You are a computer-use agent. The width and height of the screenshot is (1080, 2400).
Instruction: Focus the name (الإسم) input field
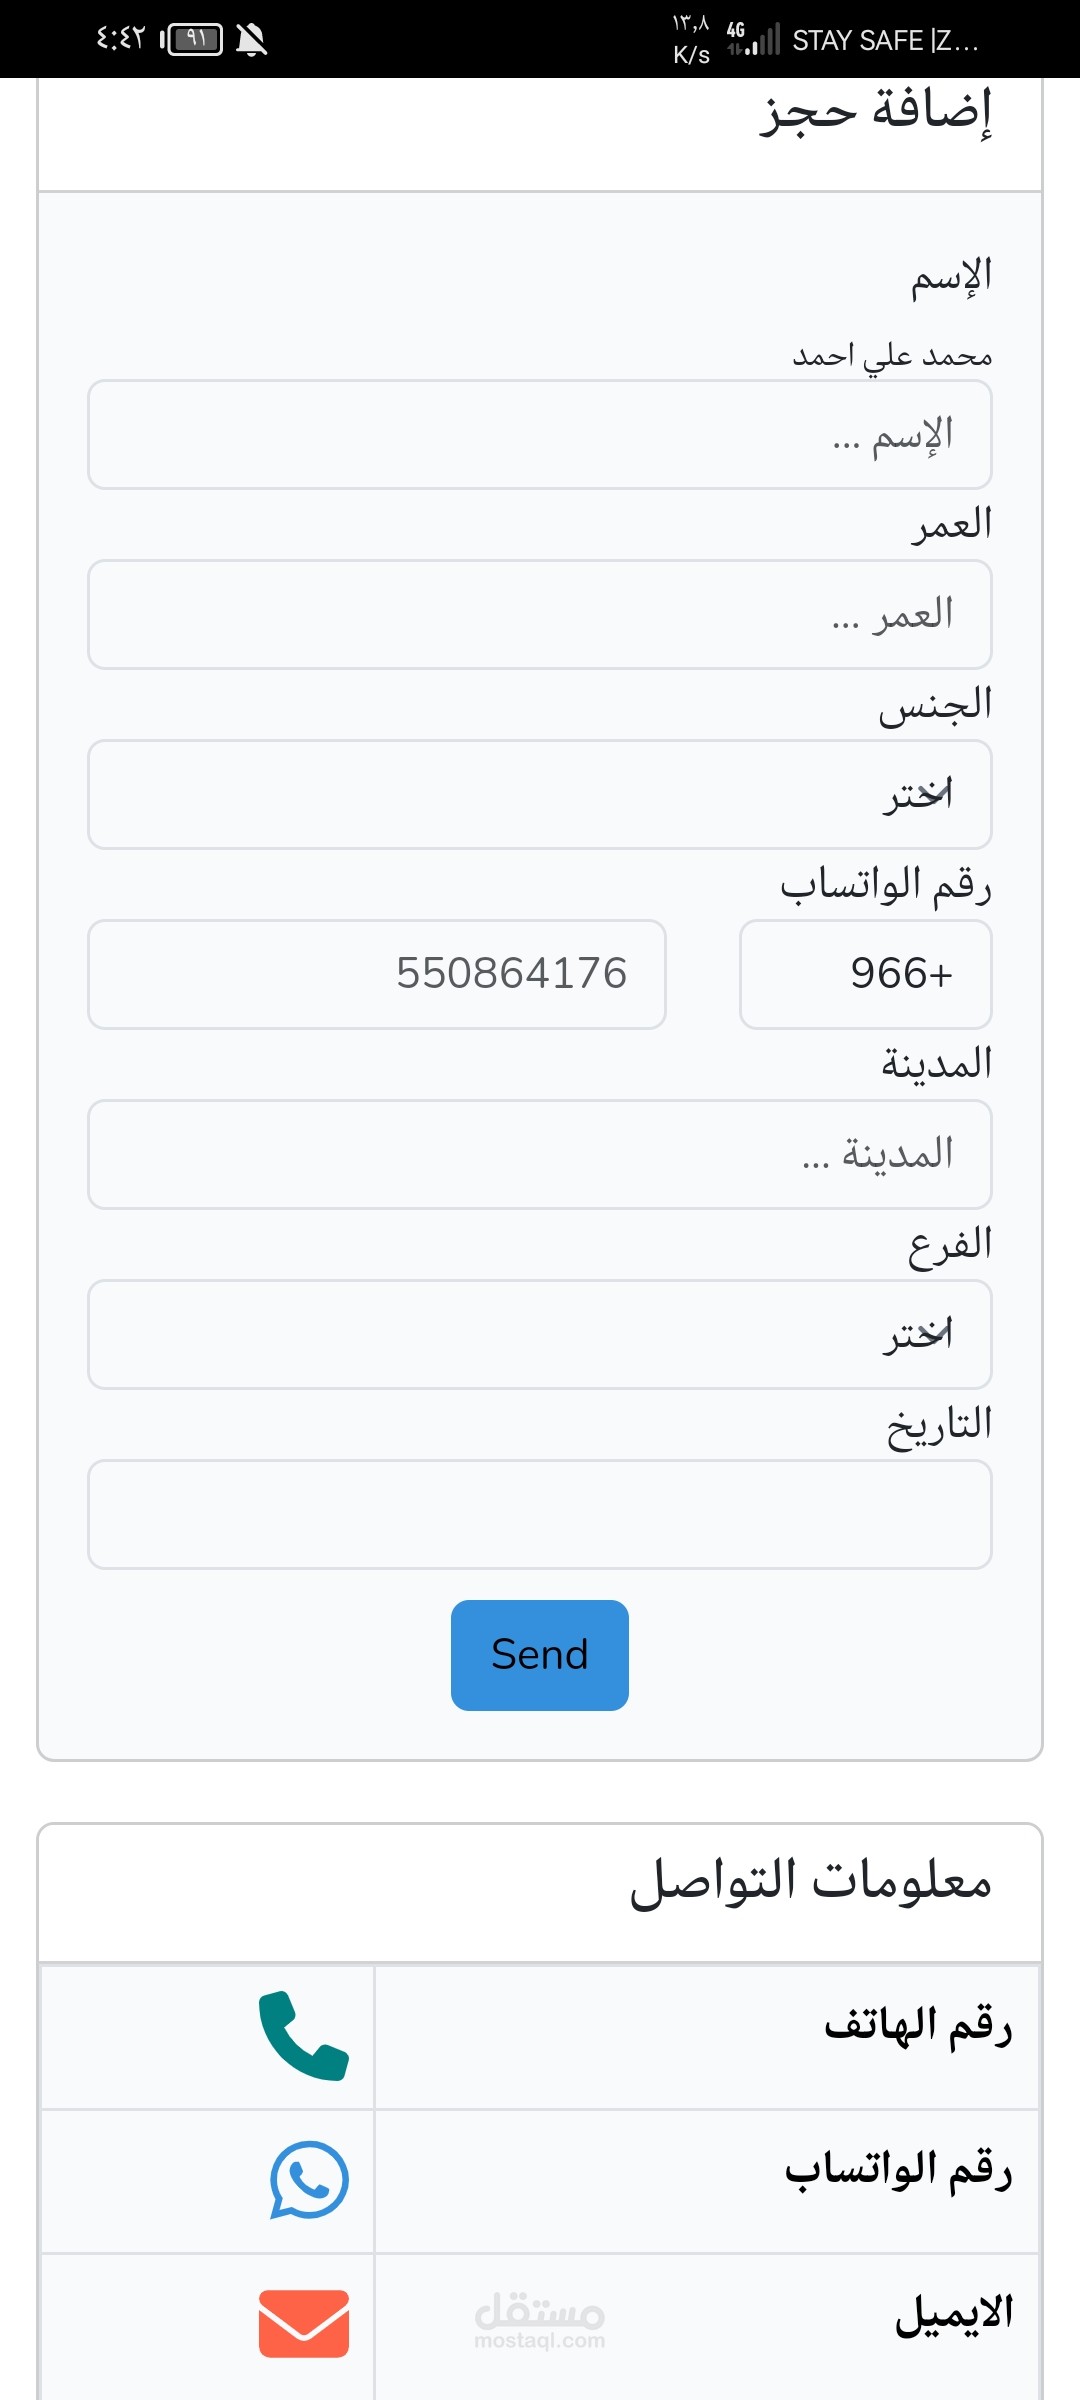point(540,435)
